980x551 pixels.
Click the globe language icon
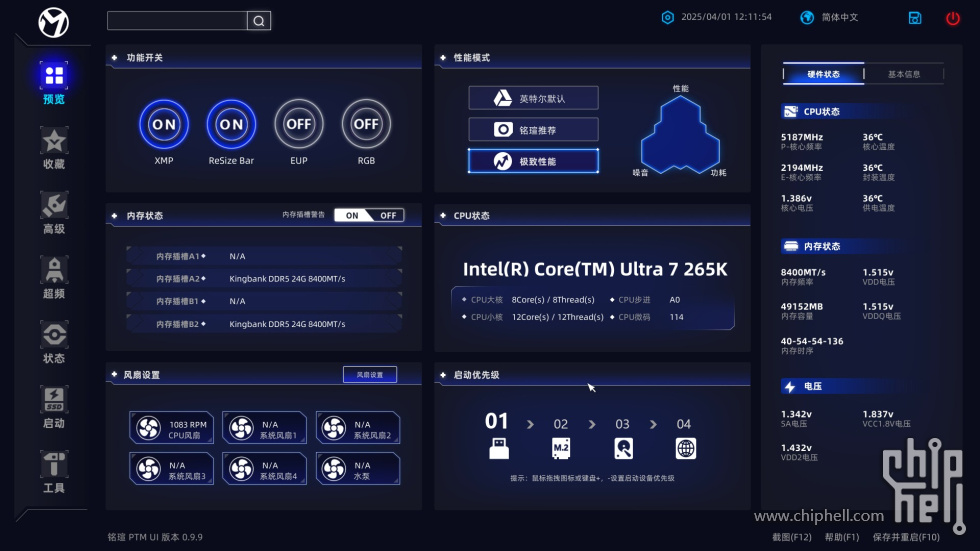point(807,17)
